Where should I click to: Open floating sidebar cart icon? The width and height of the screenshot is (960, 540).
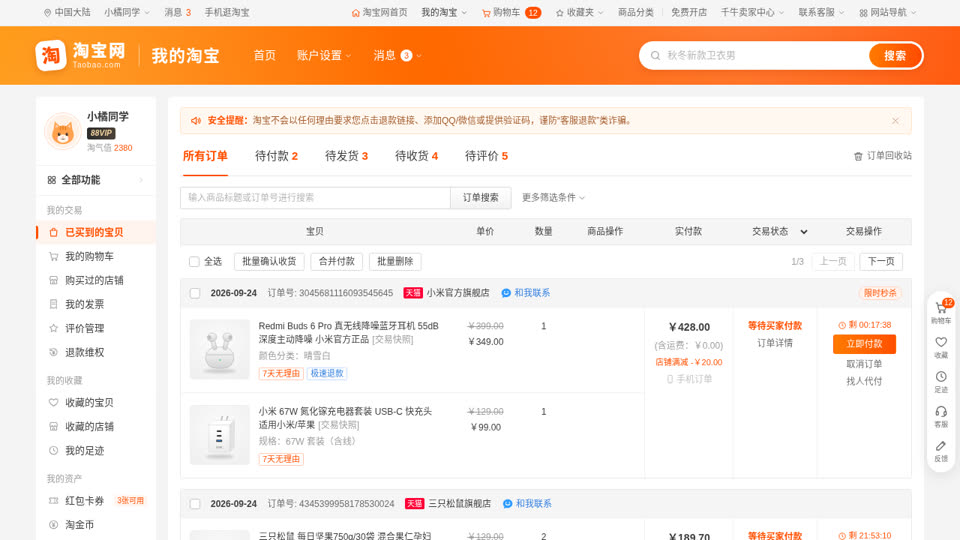[x=941, y=308]
